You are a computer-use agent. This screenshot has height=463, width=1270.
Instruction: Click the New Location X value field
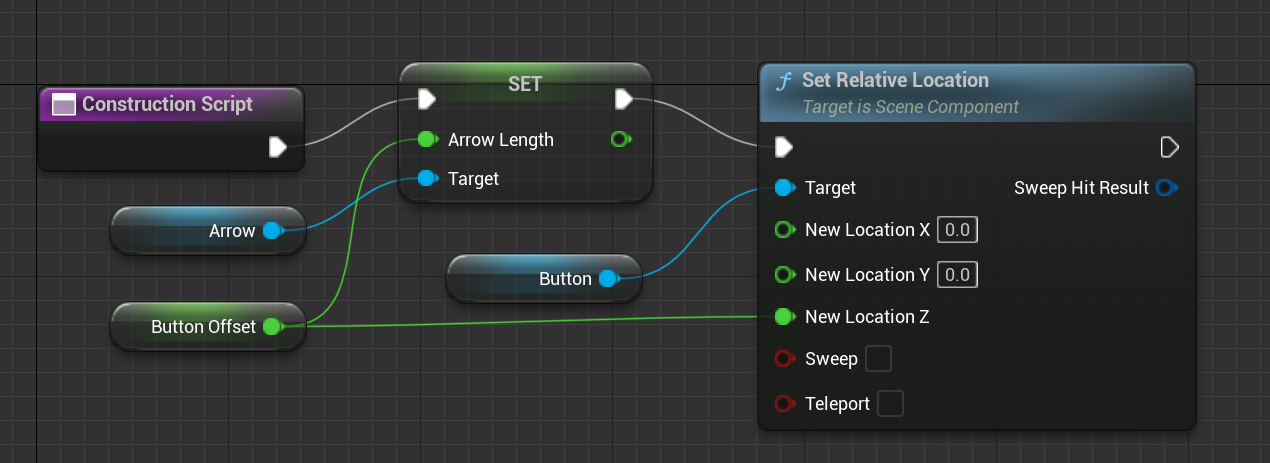[957, 230]
